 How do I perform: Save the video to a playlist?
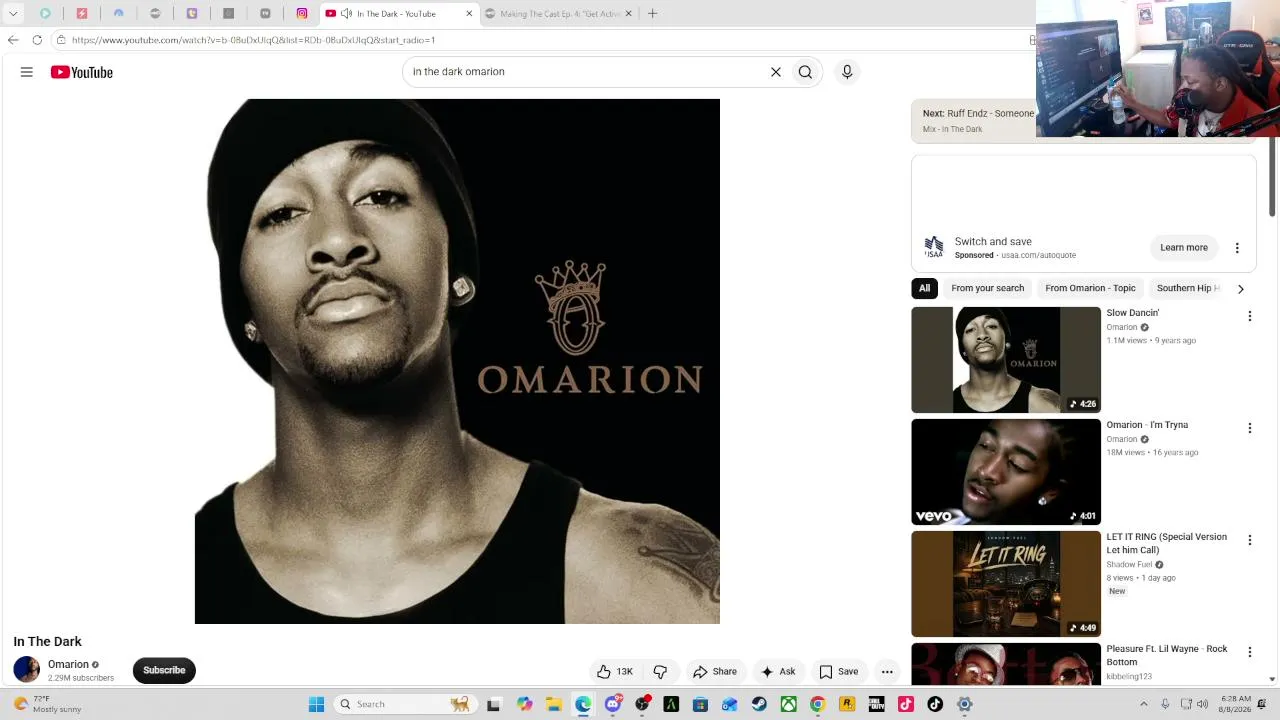pos(839,672)
